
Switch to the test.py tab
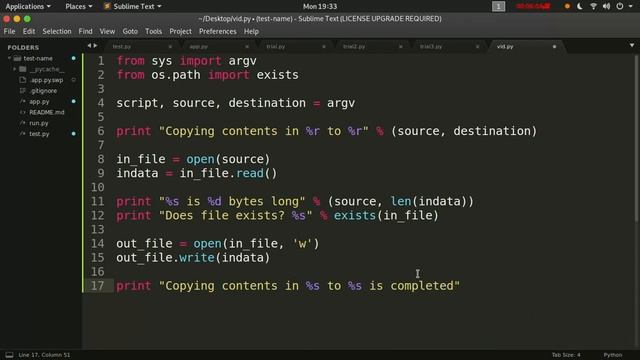pyautogui.click(x=122, y=47)
